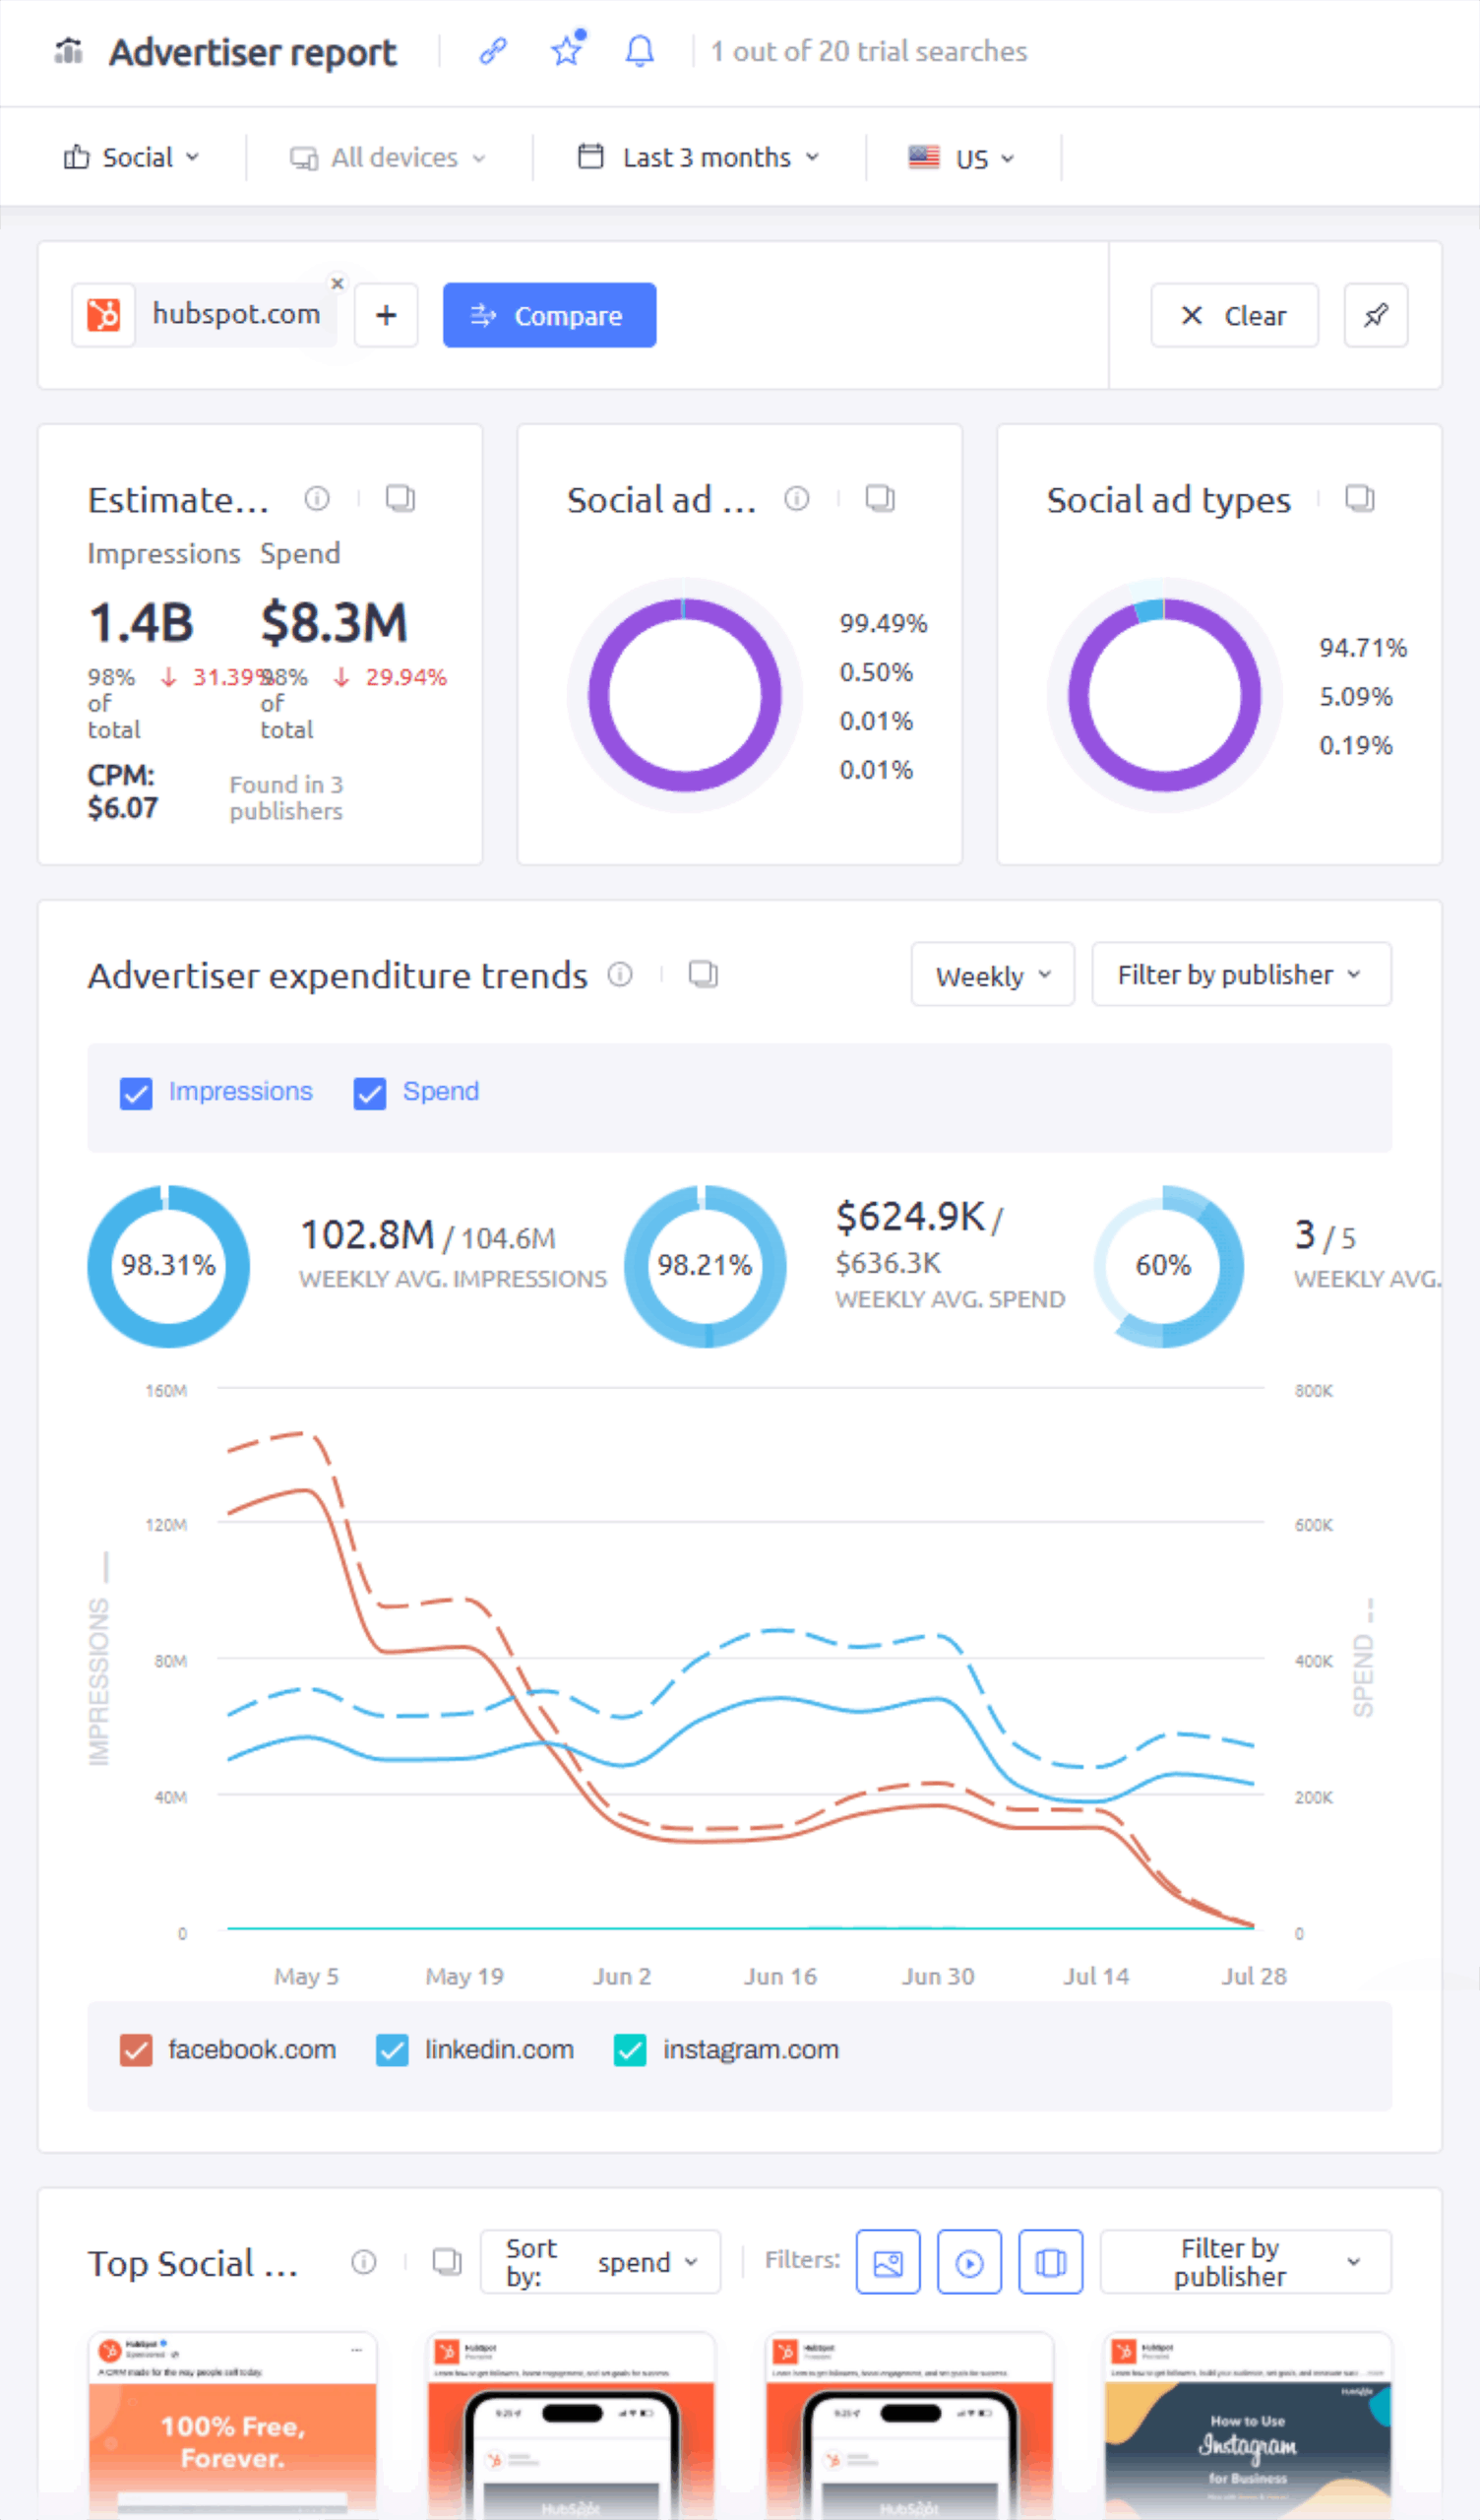Image resolution: width=1480 pixels, height=2520 pixels.
Task: Filter ads by video type
Action: click(x=969, y=2262)
